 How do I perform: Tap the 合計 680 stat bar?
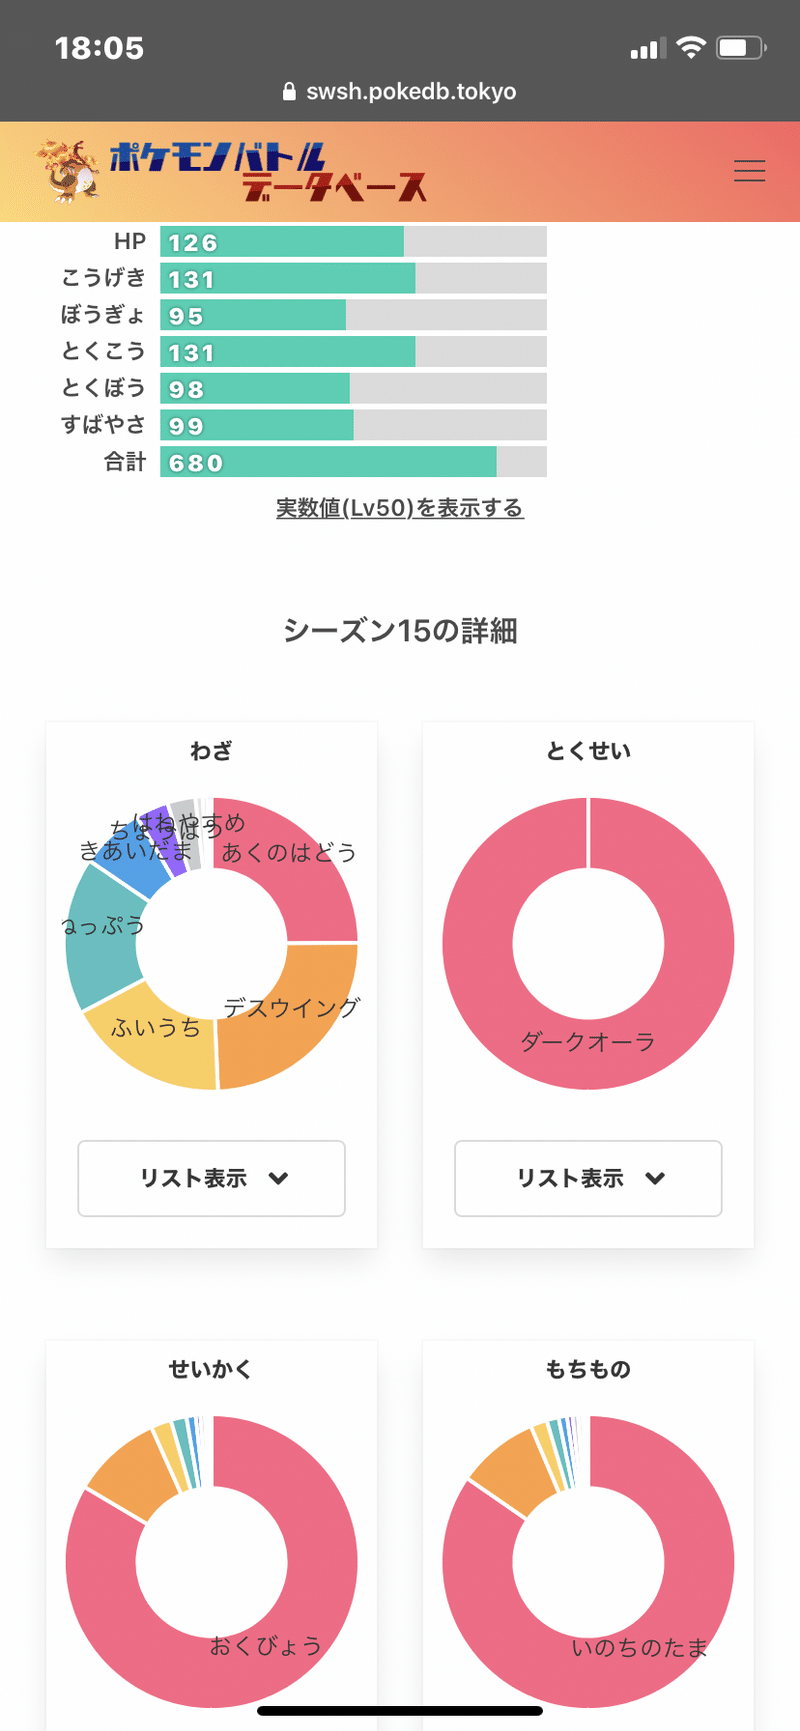point(353,462)
